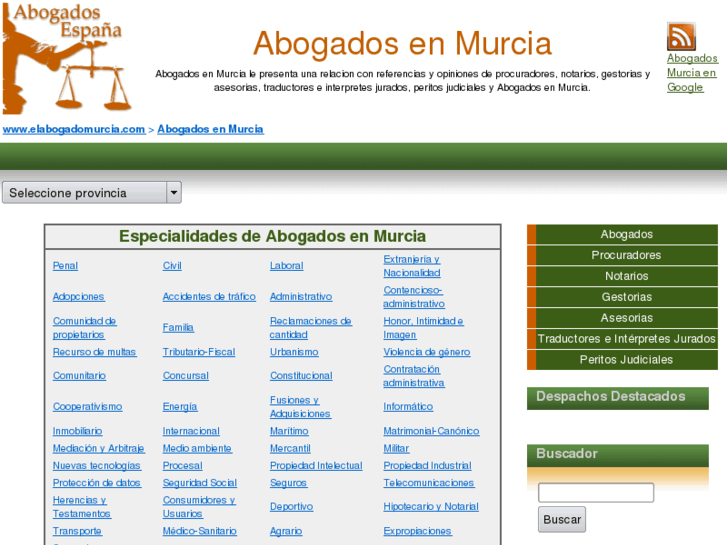The image size is (727, 545).
Task: Open Violencia de género link
Action: [427, 352]
